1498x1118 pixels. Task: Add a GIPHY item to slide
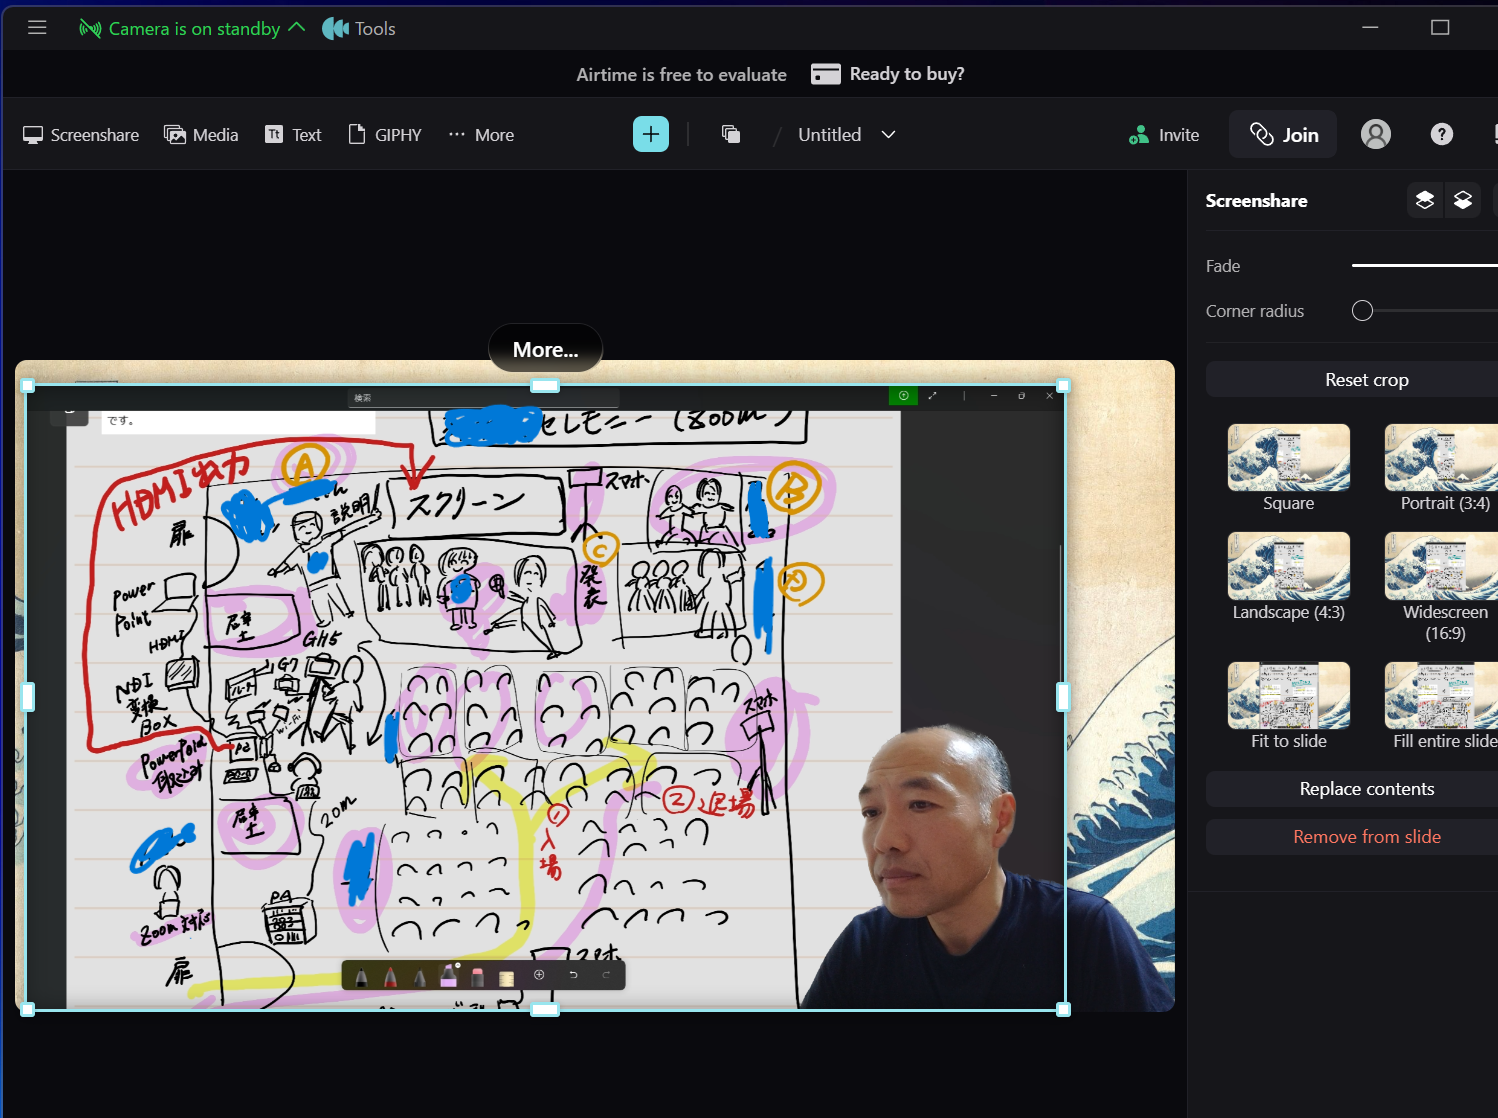point(385,135)
